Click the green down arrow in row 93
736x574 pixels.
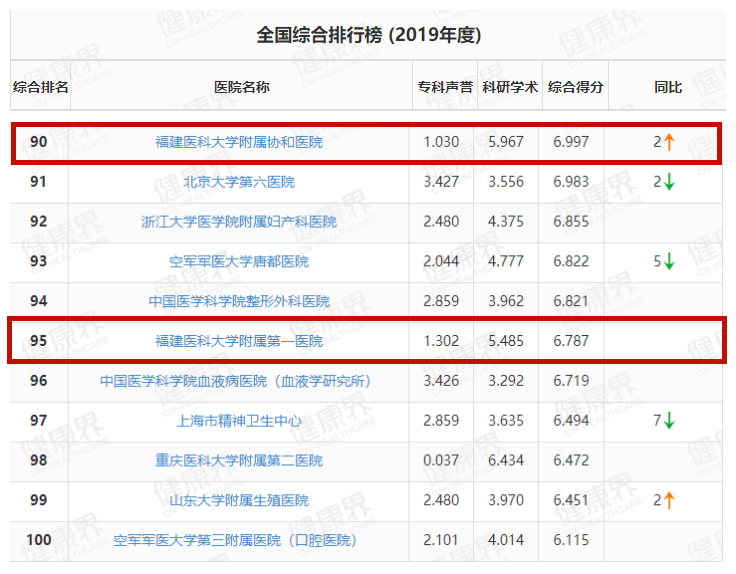click(x=669, y=261)
